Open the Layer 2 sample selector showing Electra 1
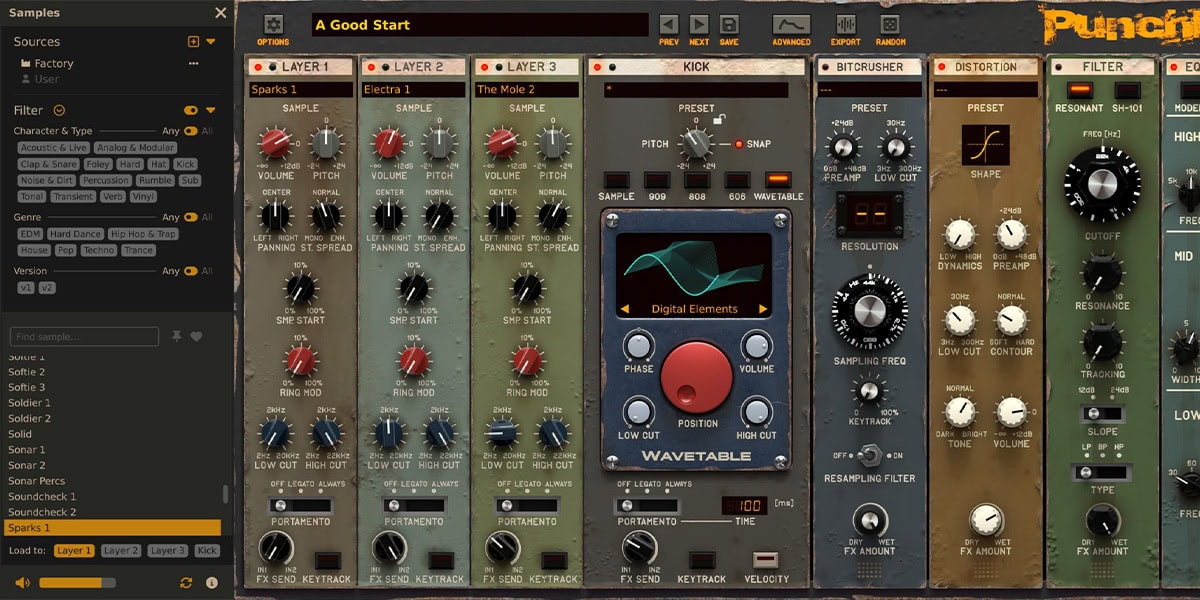 tap(414, 90)
